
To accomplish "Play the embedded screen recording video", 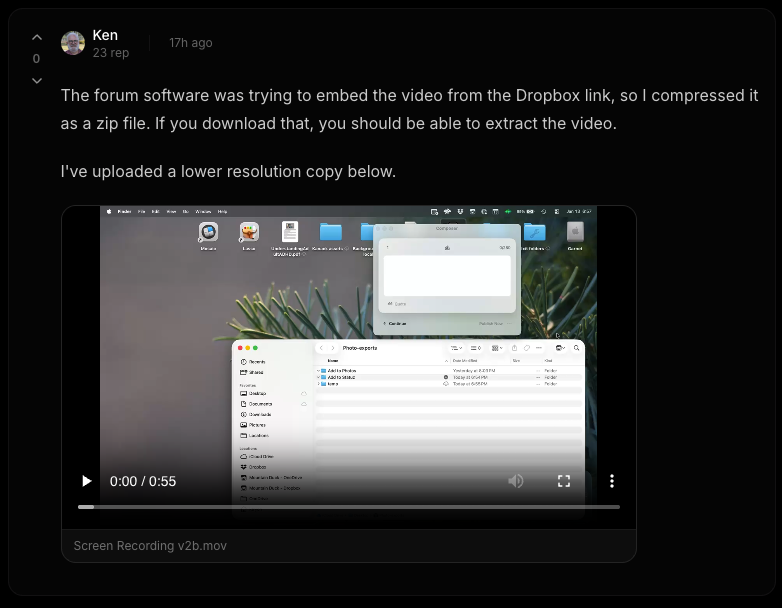I will click(86, 481).
